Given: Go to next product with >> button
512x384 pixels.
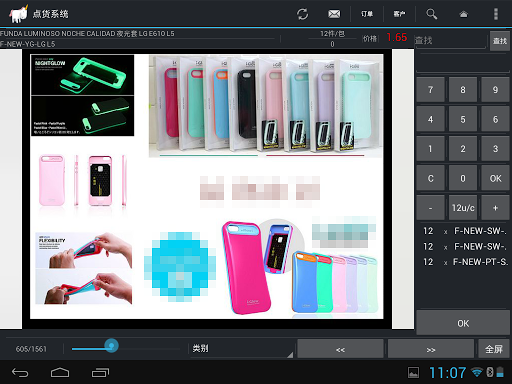Looking at the screenshot, I should tap(431, 349).
